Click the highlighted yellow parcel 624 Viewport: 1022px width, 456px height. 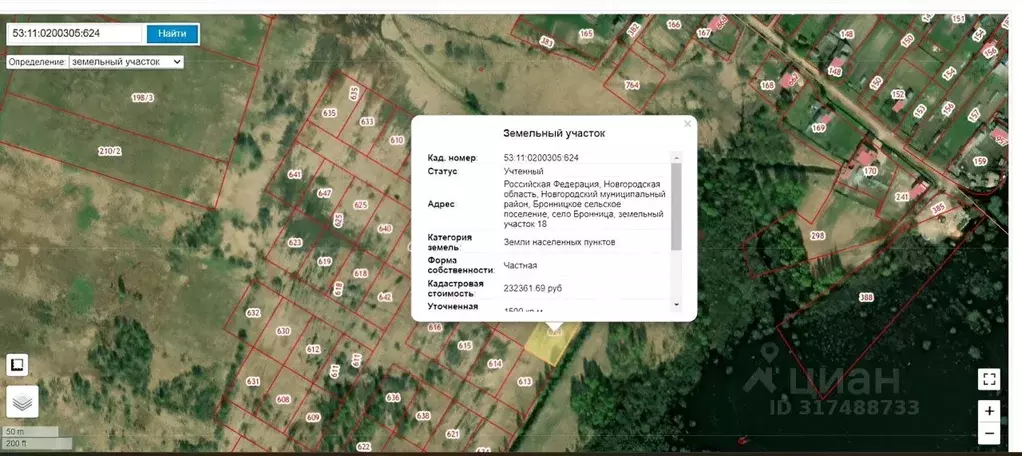[x=553, y=344]
